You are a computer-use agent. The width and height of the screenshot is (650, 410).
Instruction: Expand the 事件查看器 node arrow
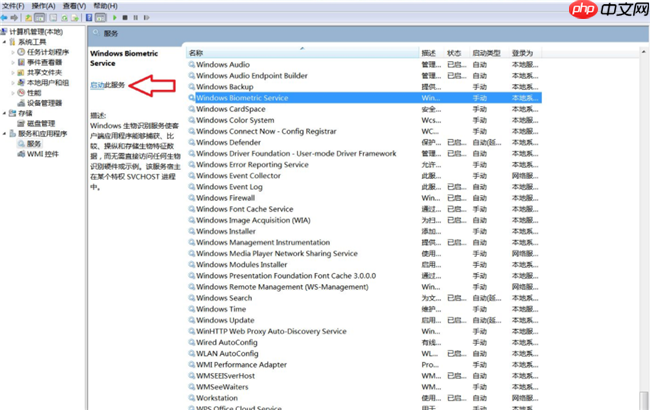pos(13,63)
